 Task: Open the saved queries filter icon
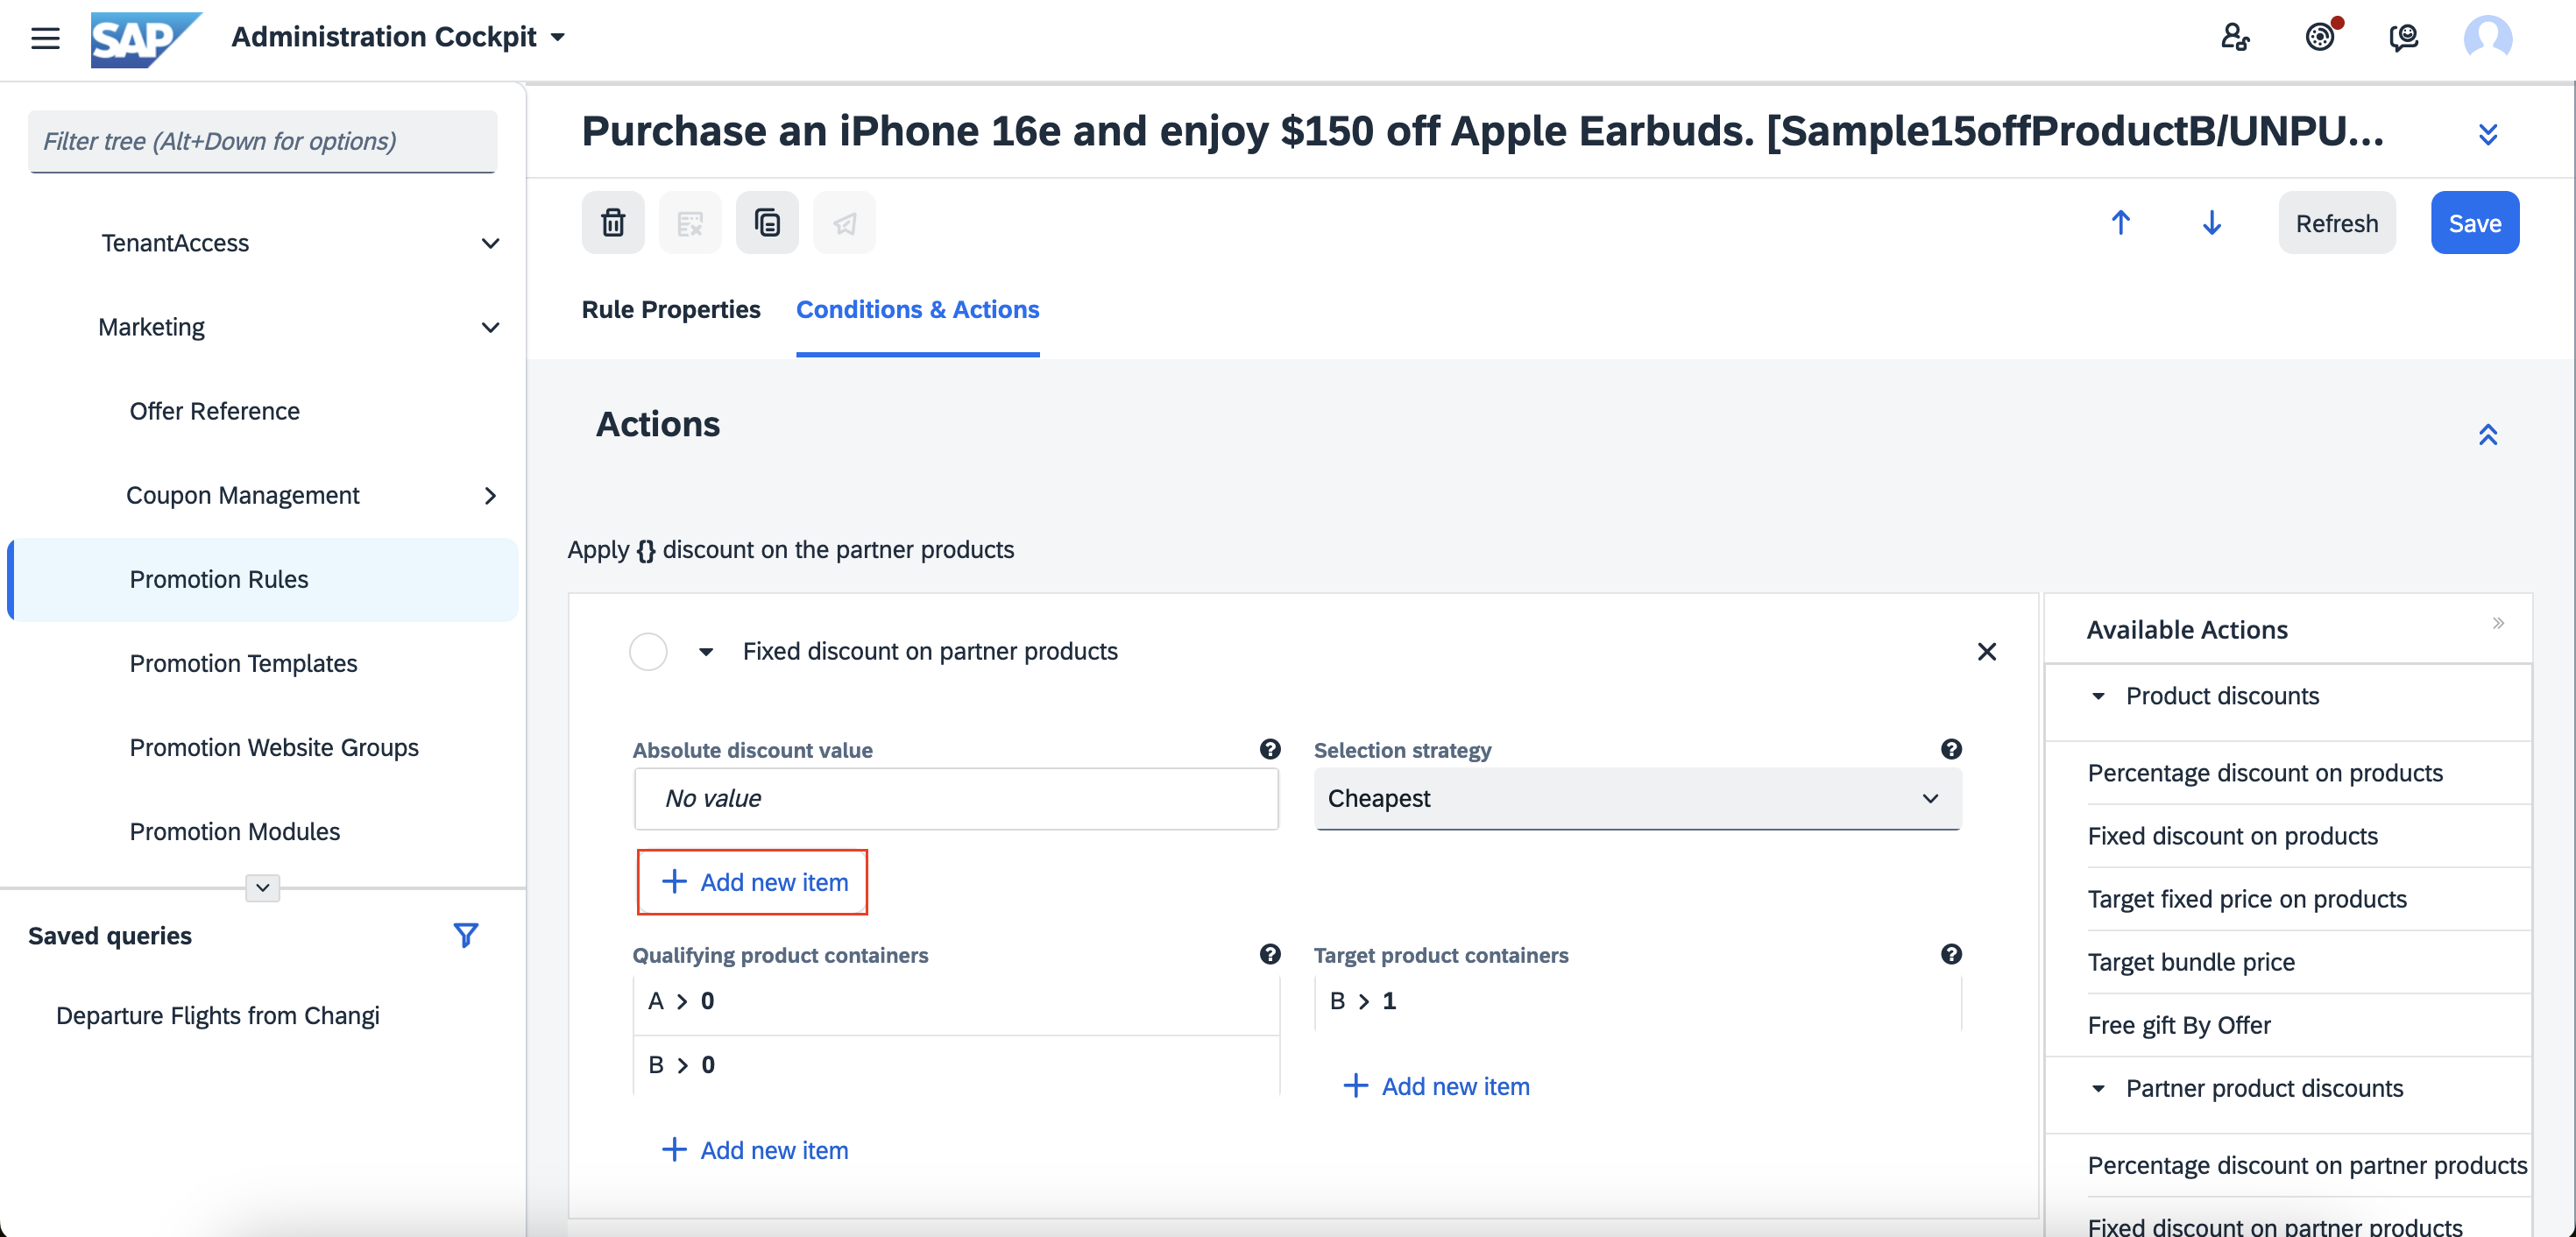tap(465, 935)
